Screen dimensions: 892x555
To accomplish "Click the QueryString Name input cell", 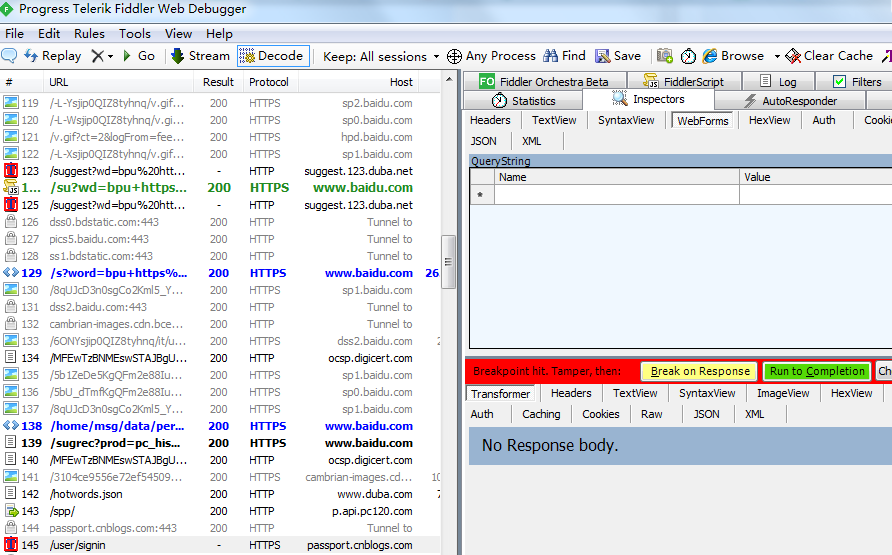I will point(617,194).
